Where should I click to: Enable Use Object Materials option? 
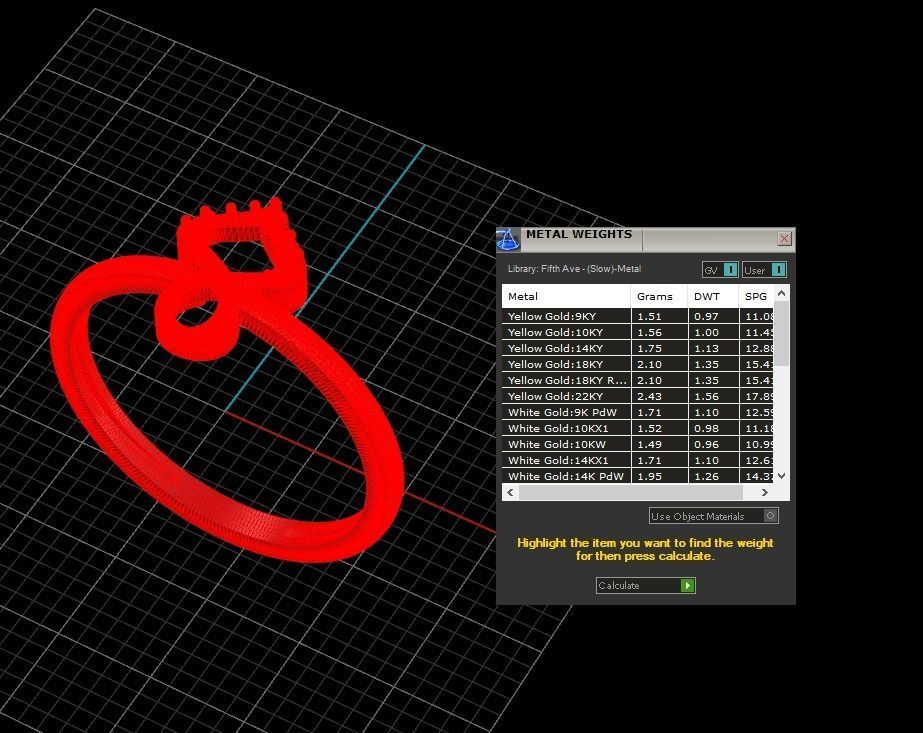(713, 516)
